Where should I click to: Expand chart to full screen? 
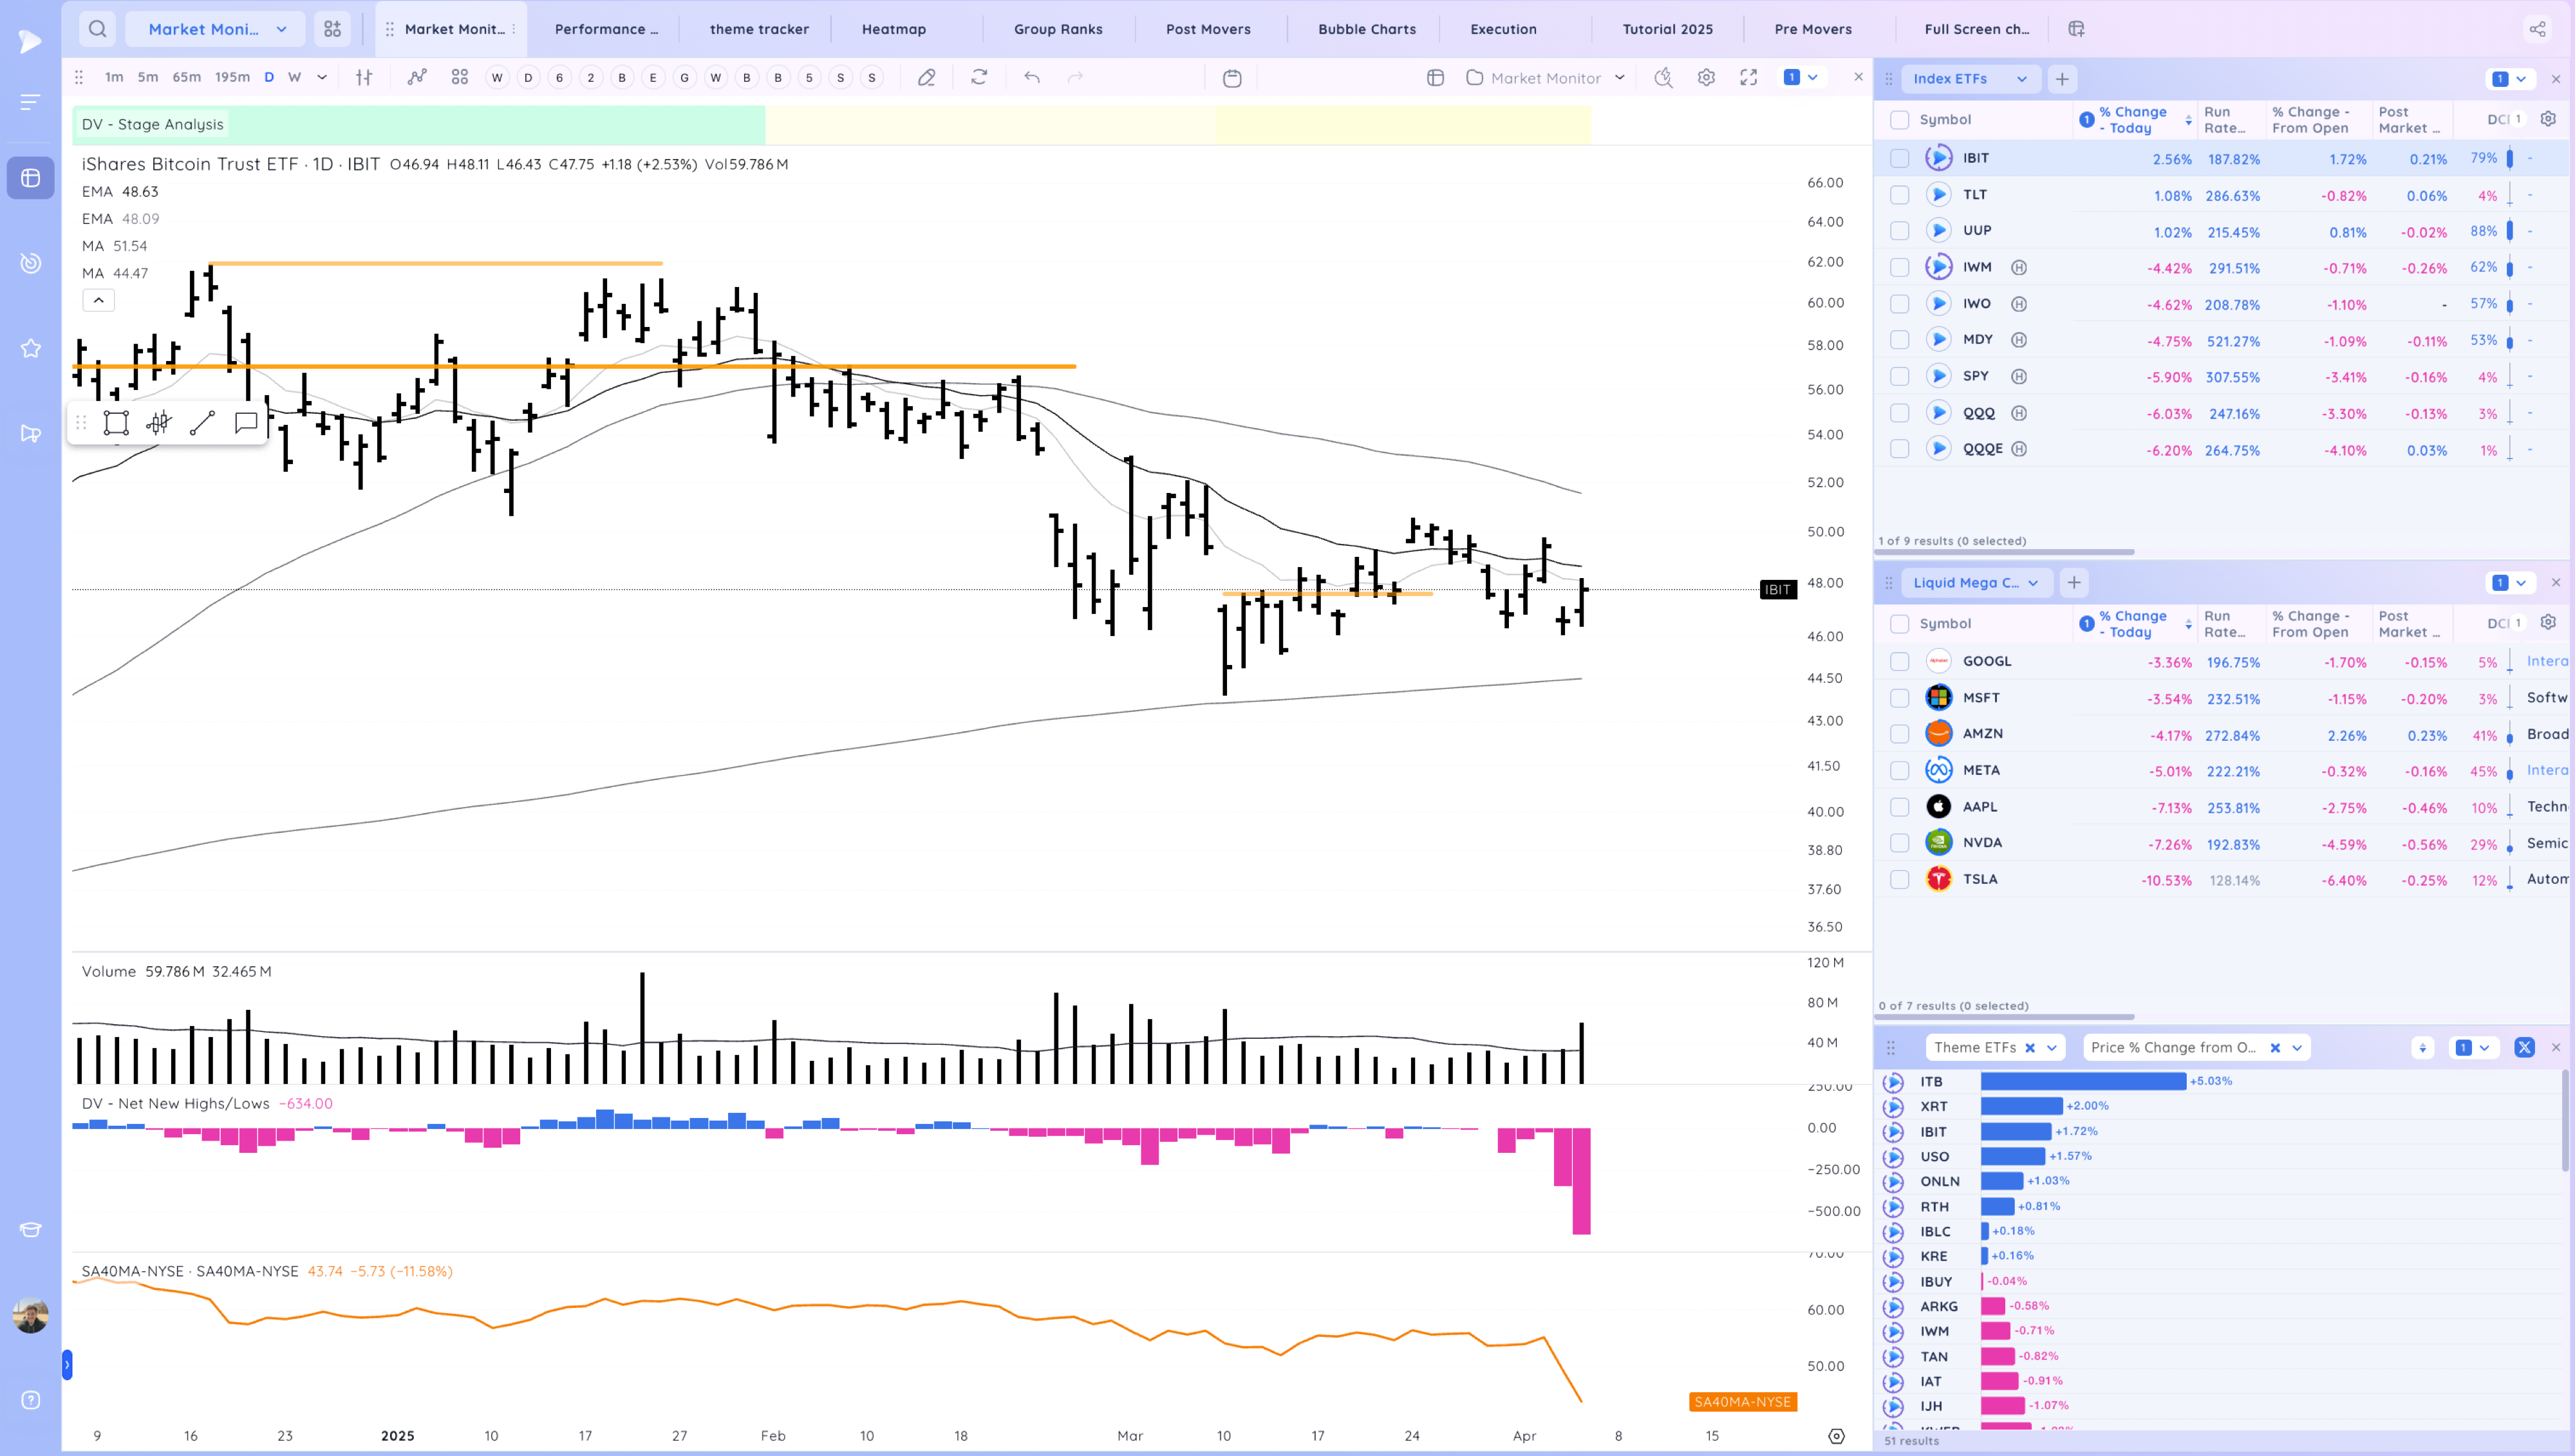(1748, 78)
